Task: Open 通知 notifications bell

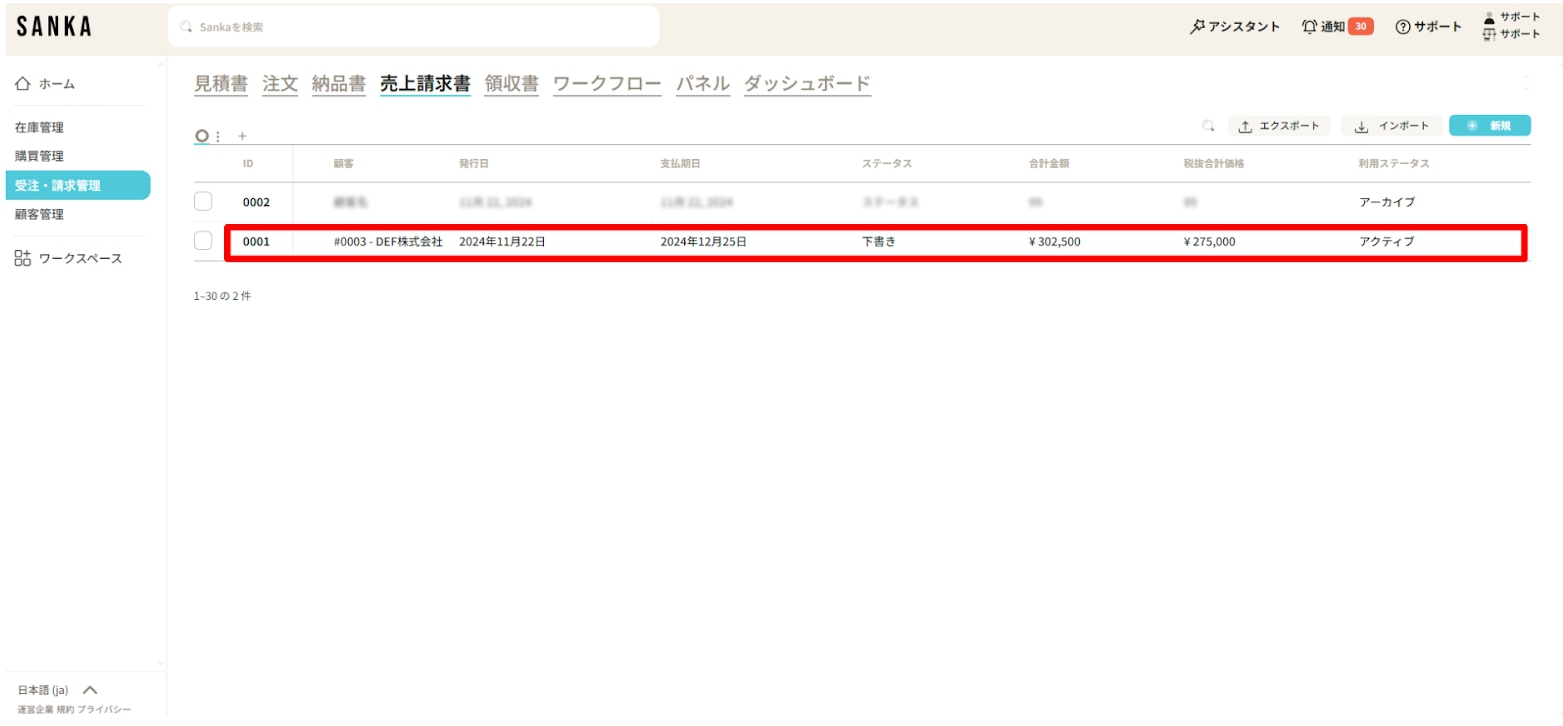Action: click(x=1337, y=27)
